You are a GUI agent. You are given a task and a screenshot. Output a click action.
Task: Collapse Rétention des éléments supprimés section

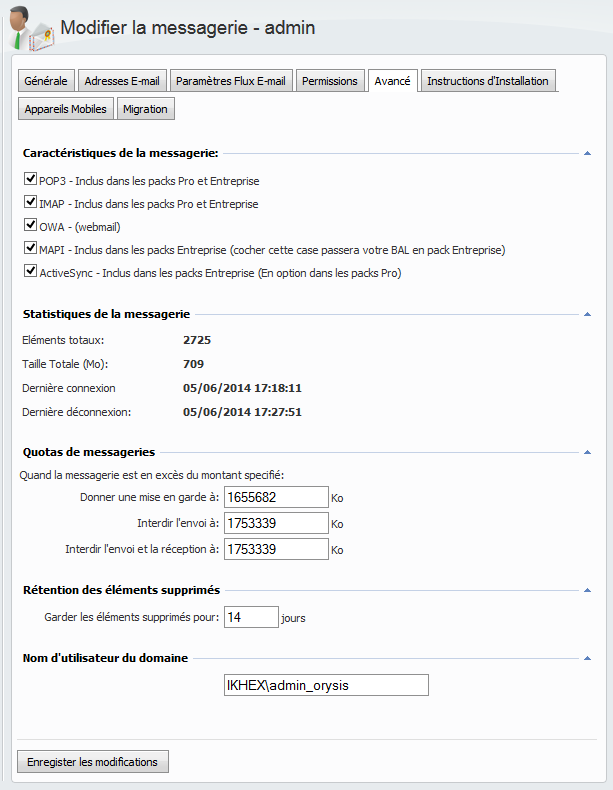pyautogui.click(x=588, y=590)
